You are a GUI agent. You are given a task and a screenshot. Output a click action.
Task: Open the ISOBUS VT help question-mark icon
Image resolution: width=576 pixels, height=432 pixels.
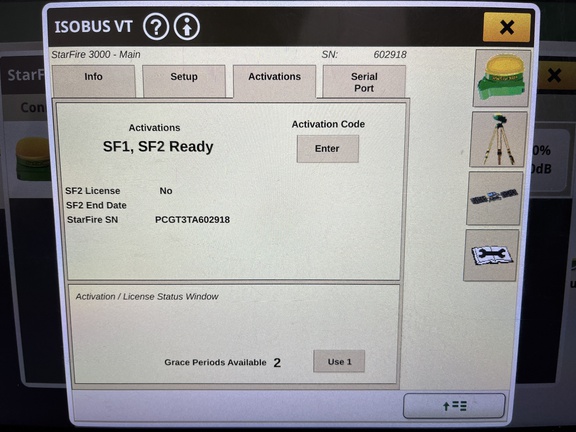pos(156,27)
